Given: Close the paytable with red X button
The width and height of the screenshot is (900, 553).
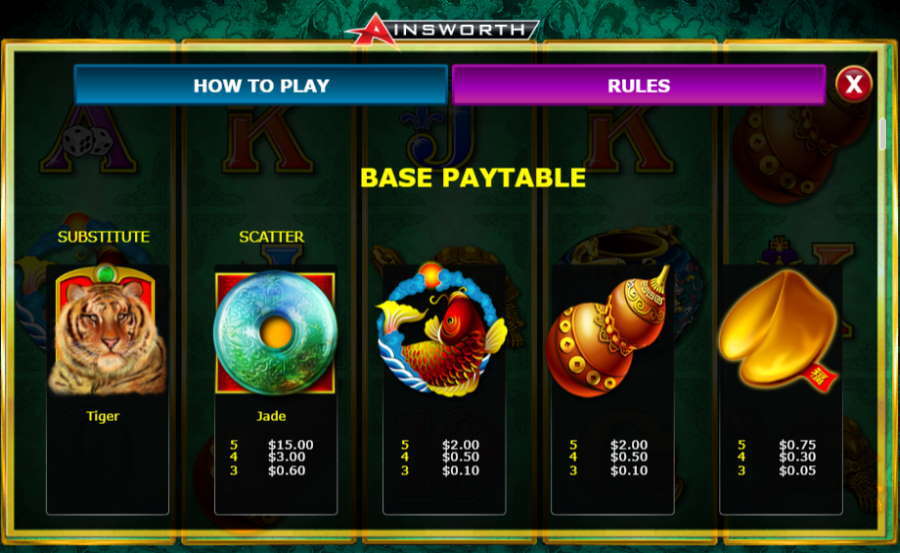Looking at the screenshot, I should [x=854, y=84].
